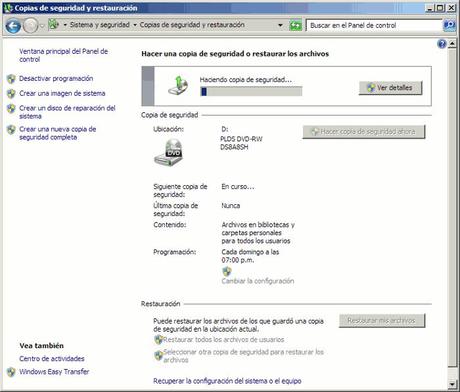
Task: Click the scrollbar up arrow
Action: coord(452,43)
